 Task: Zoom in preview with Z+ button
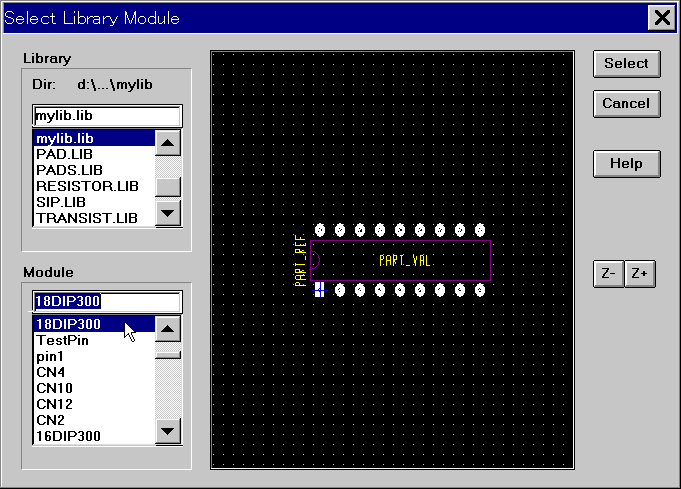tap(640, 274)
